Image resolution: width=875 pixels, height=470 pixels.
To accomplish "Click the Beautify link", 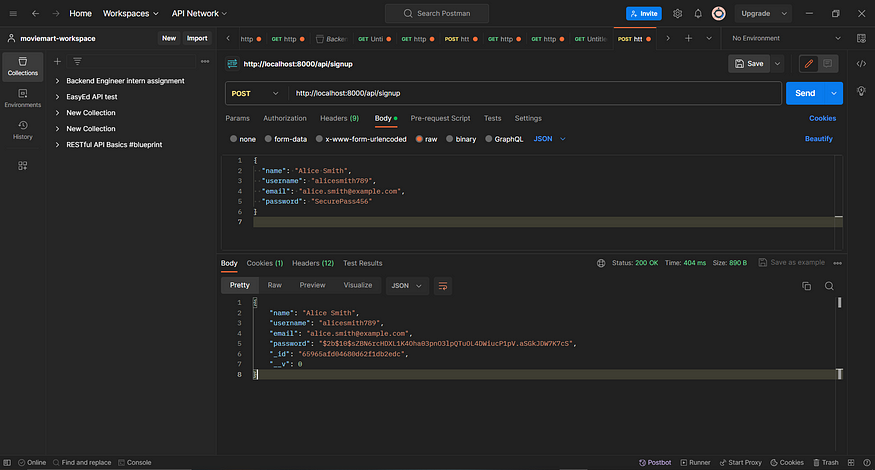I will pos(819,139).
